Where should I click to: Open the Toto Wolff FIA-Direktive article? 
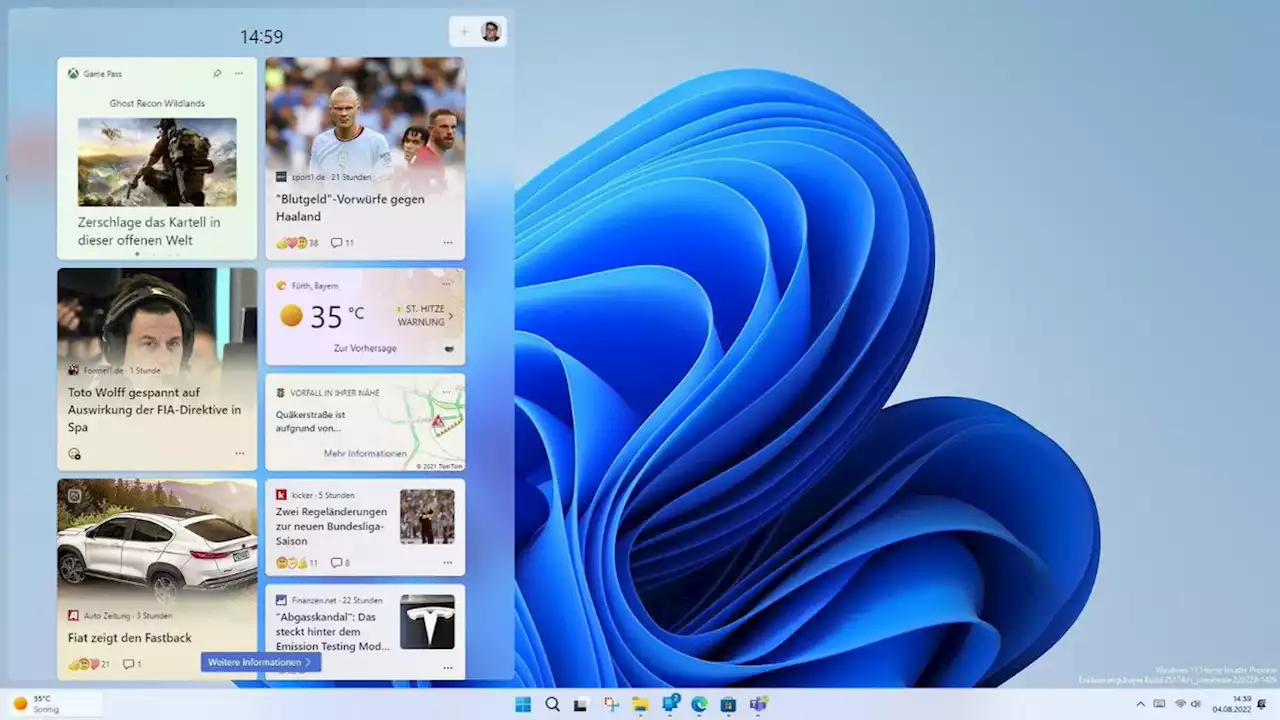point(155,410)
